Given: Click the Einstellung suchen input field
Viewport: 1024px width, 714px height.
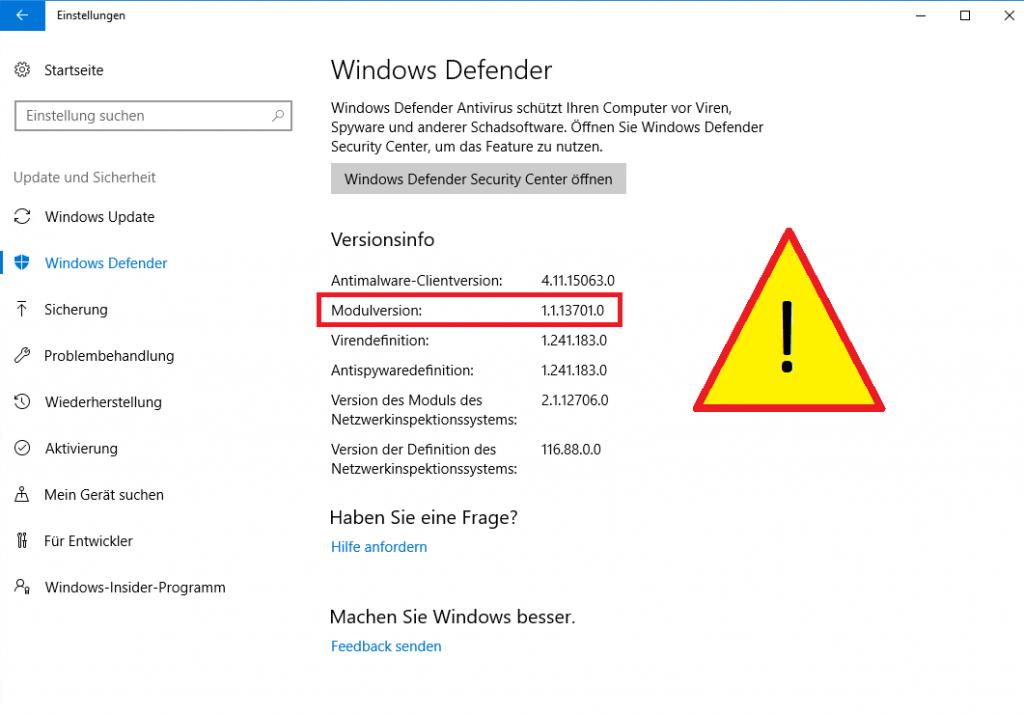Looking at the screenshot, I should pos(150,115).
